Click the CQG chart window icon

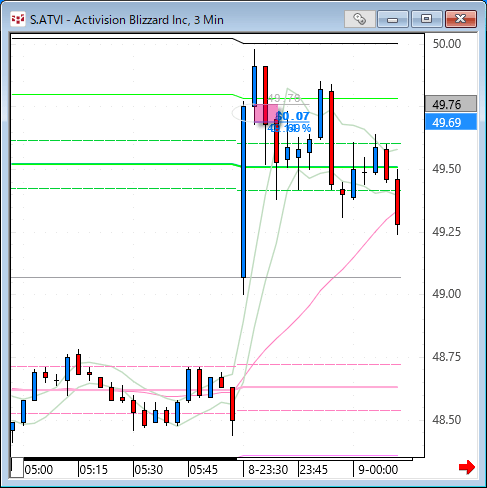point(18,19)
